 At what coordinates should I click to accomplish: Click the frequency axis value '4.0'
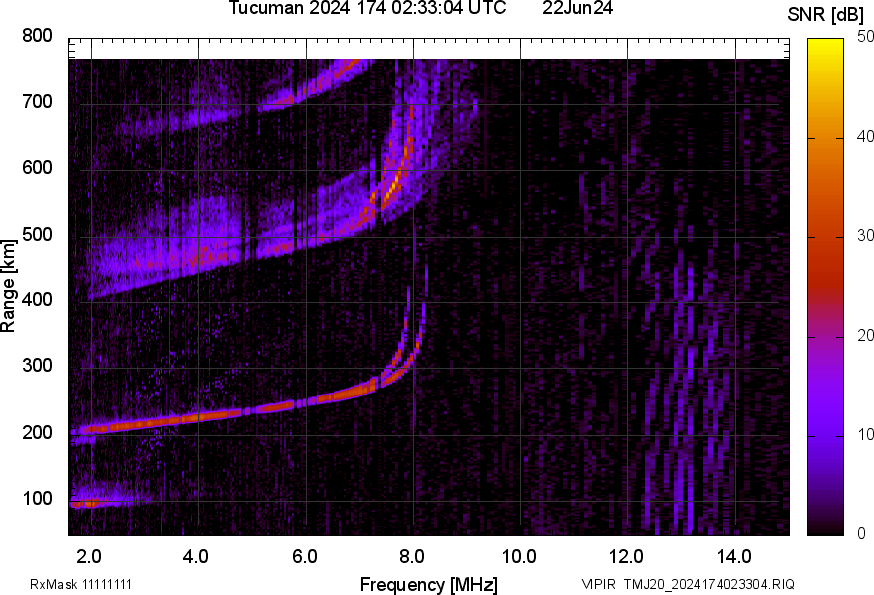click(x=196, y=556)
